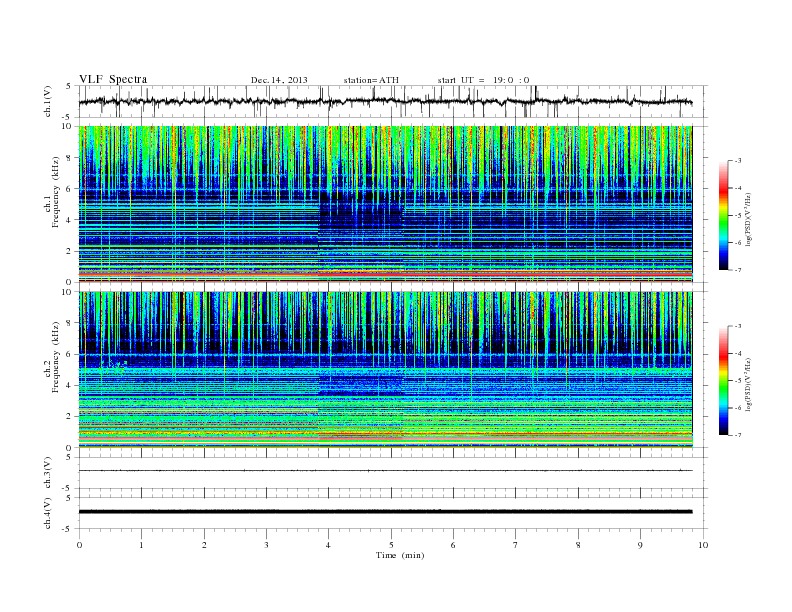Click the "-5" tick on ch.2 color bar

(x=737, y=381)
